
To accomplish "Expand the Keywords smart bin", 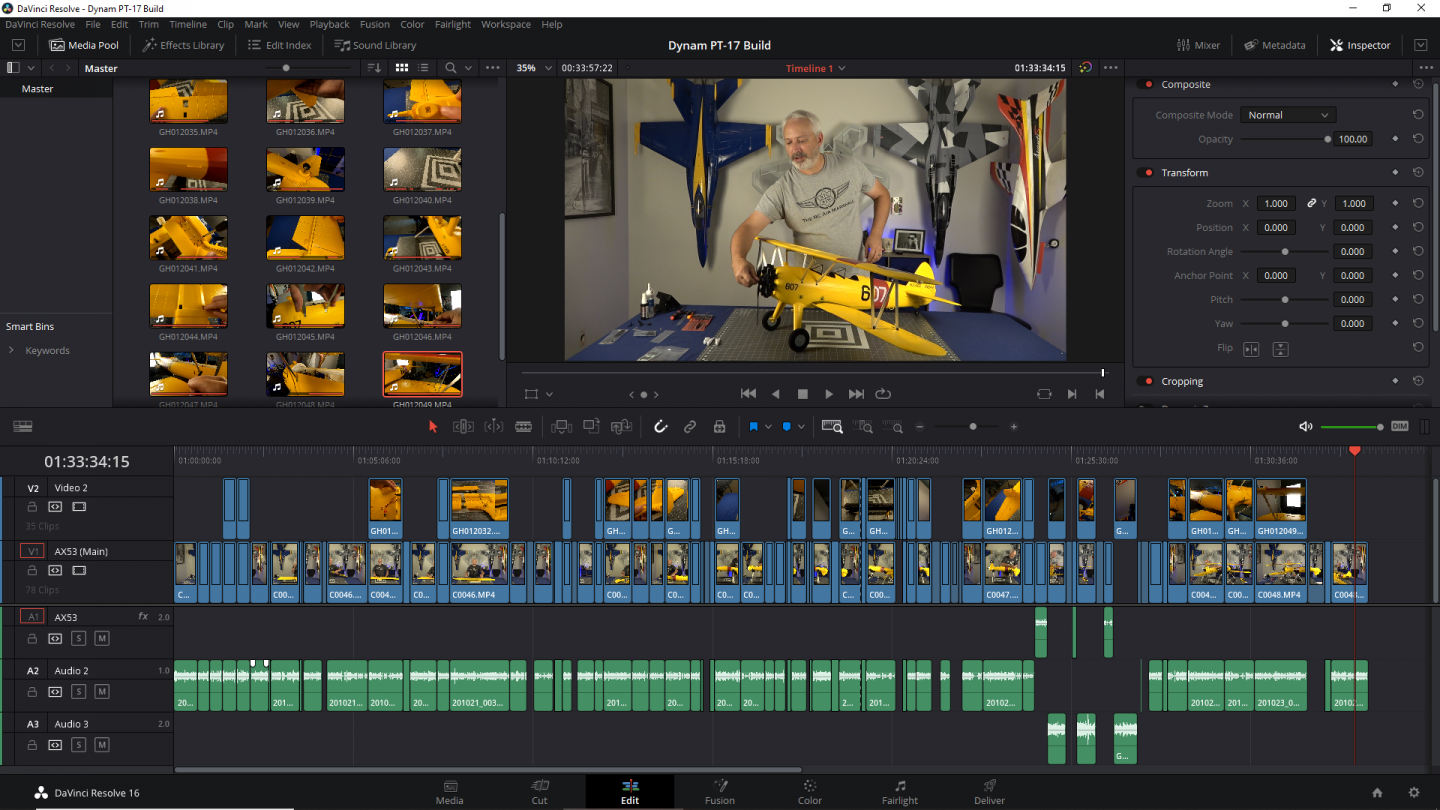I will tap(11, 351).
